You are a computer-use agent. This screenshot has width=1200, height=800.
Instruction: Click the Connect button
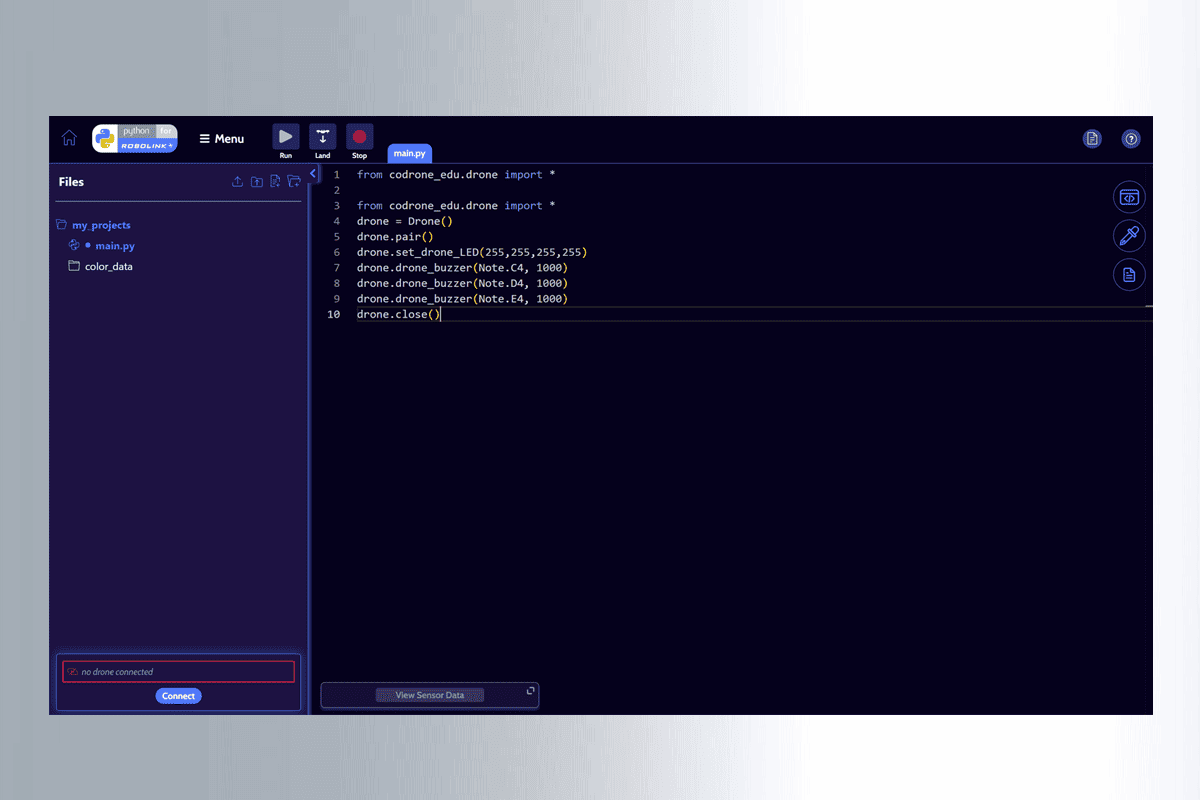coord(178,696)
